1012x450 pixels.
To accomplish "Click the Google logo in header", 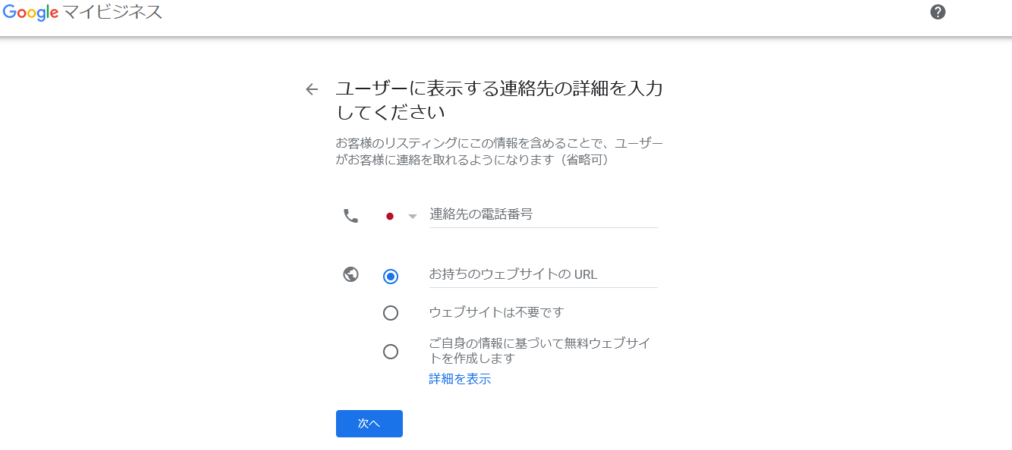I will [x=32, y=12].
